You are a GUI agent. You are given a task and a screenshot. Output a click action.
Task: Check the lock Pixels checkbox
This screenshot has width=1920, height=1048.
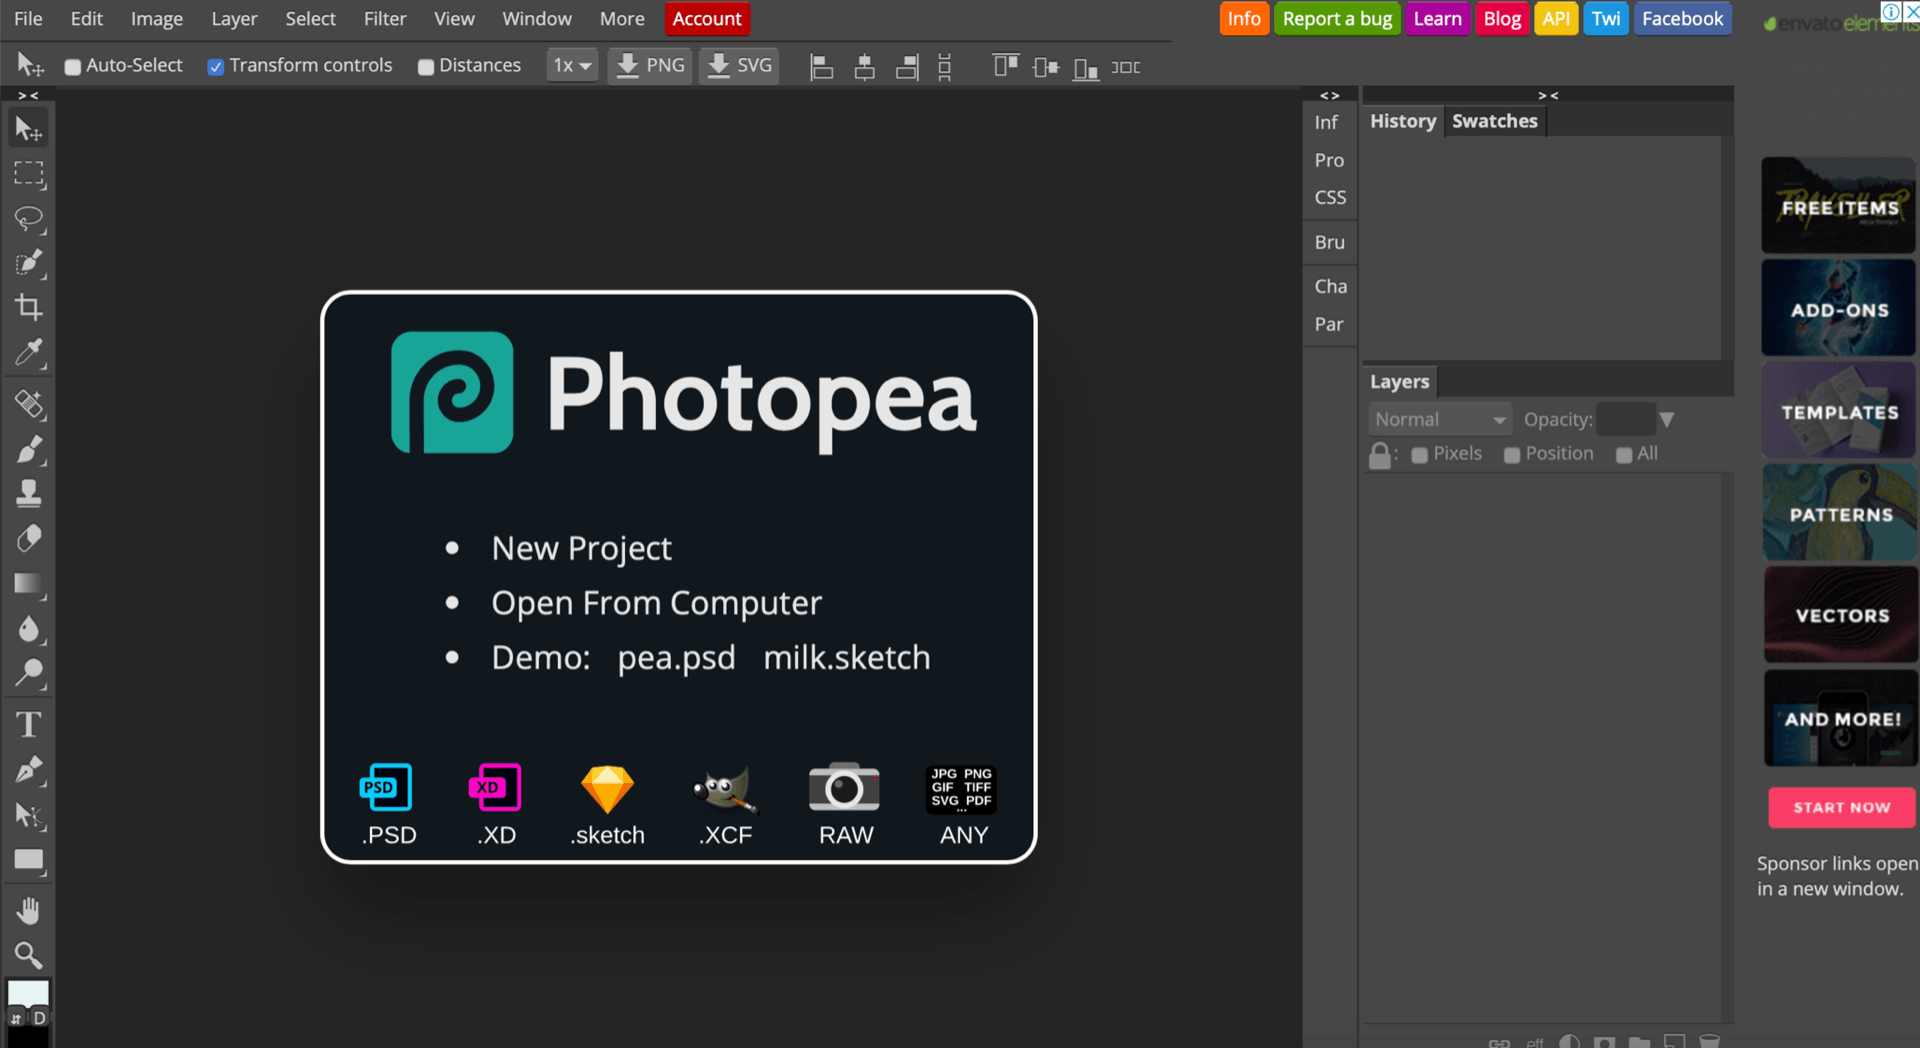coord(1419,455)
